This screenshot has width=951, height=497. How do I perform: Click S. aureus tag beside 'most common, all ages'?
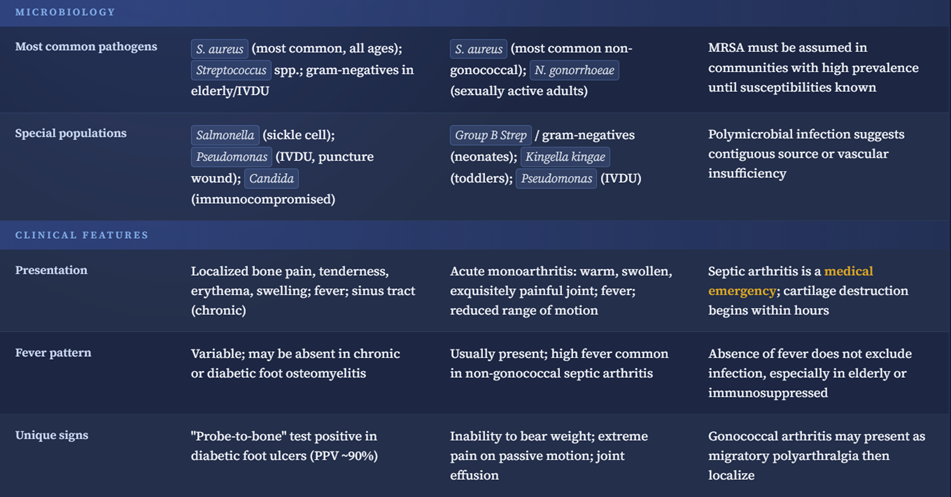point(219,48)
